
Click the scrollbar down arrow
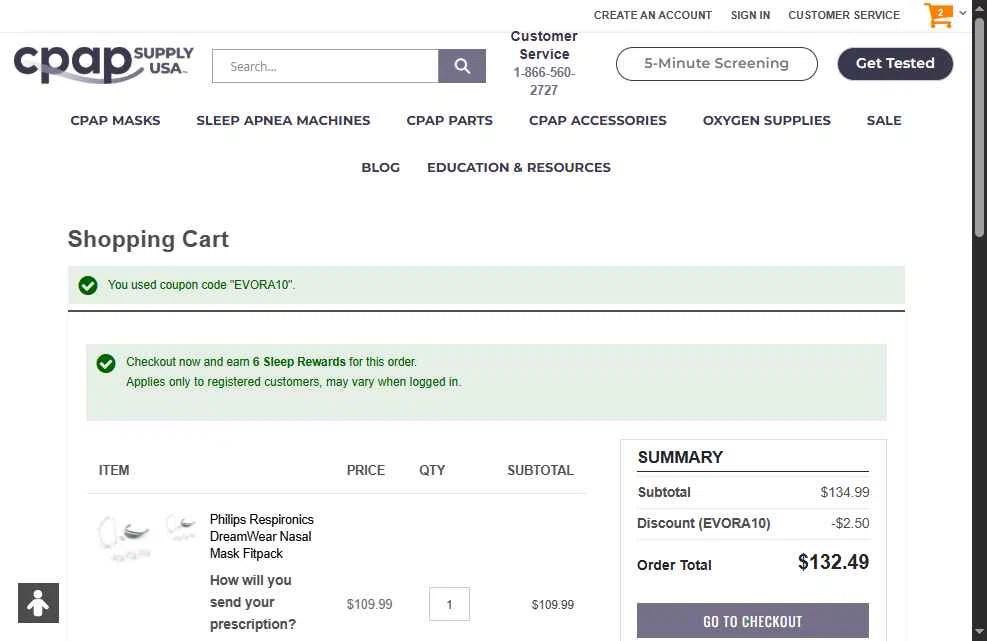(x=979, y=632)
